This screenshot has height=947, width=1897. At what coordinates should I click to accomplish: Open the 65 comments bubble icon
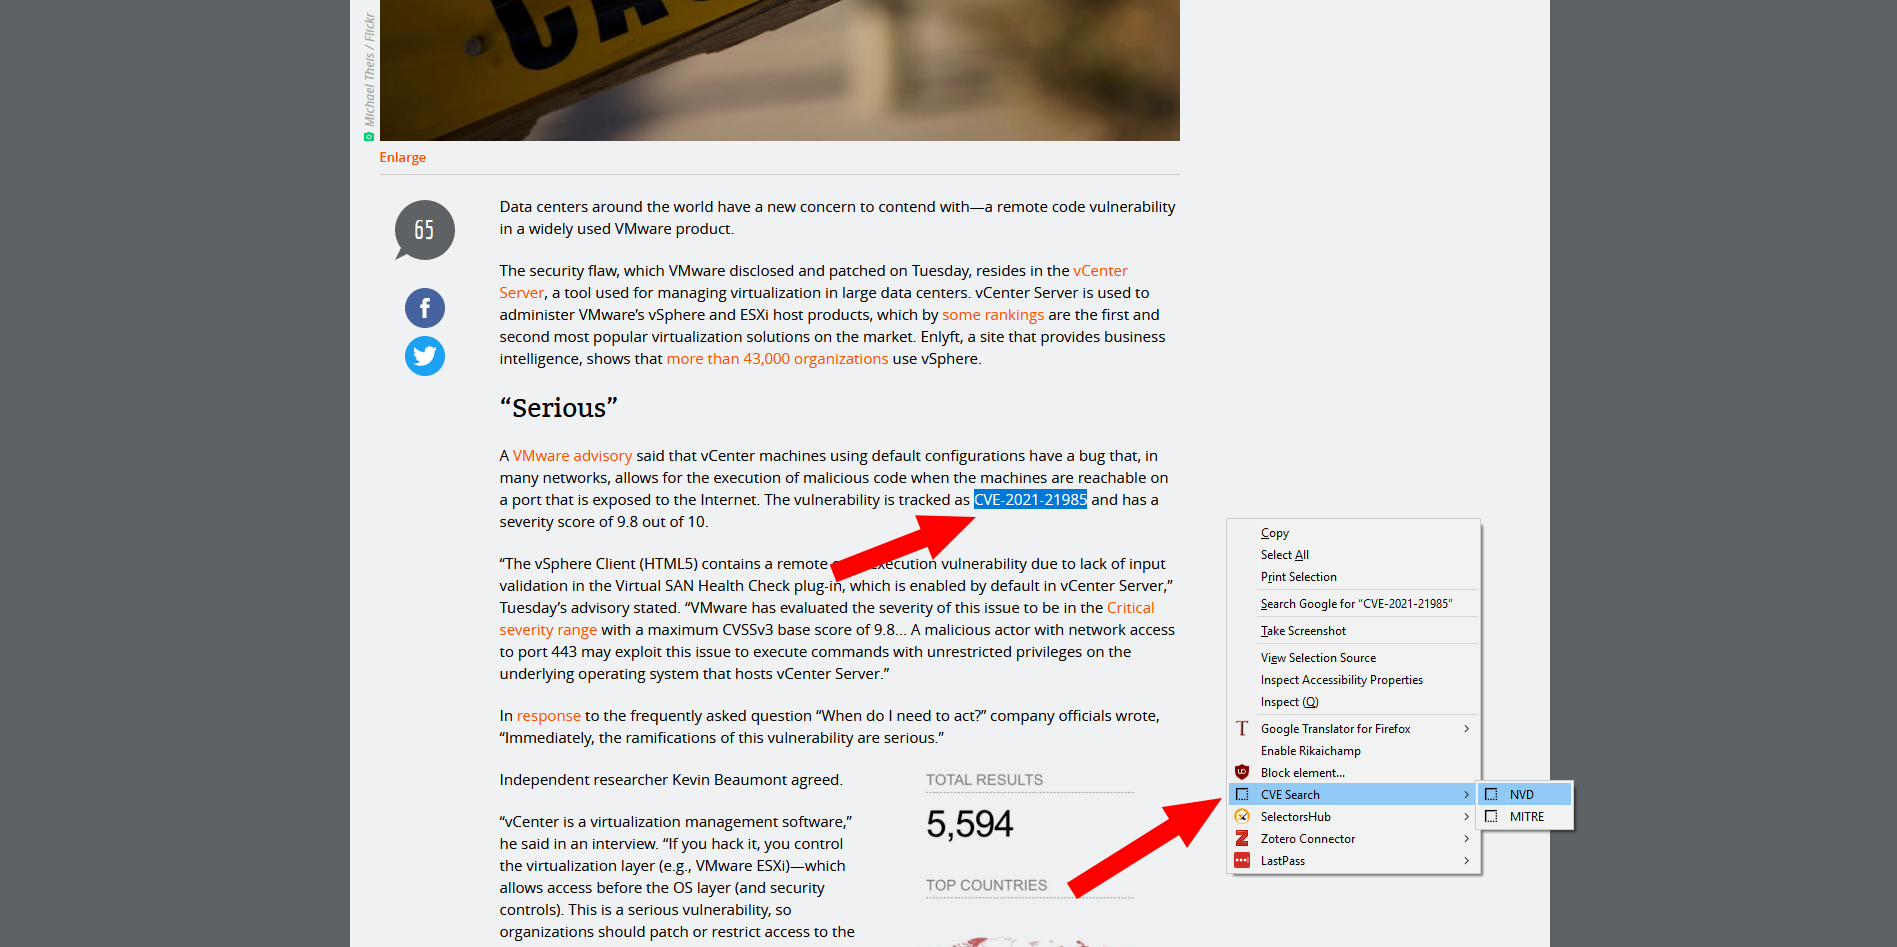coord(425,230)
